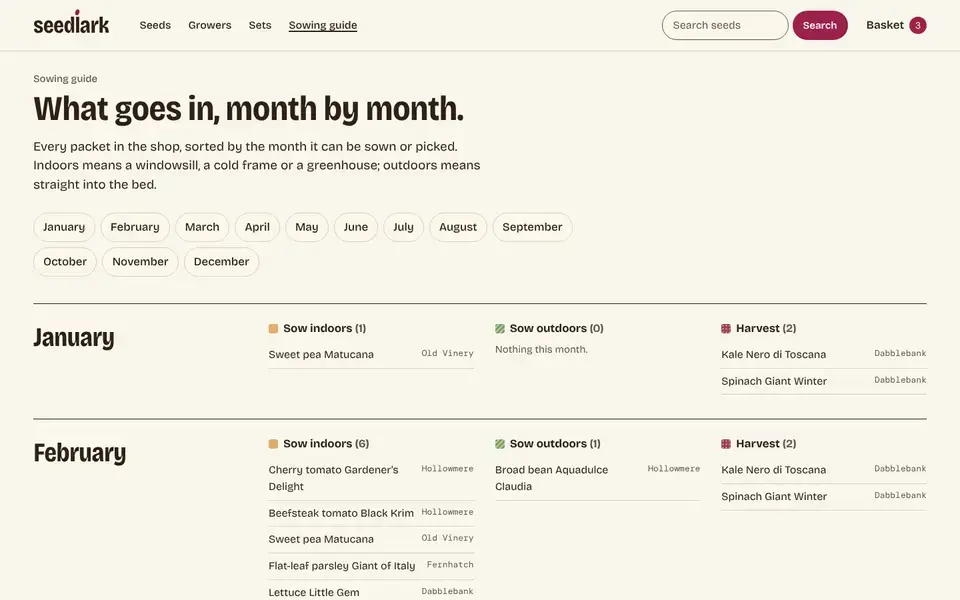Viewport: 960px width, 600px height.
Task: Click the seedlark logo
Action: (x=71, y=23)
